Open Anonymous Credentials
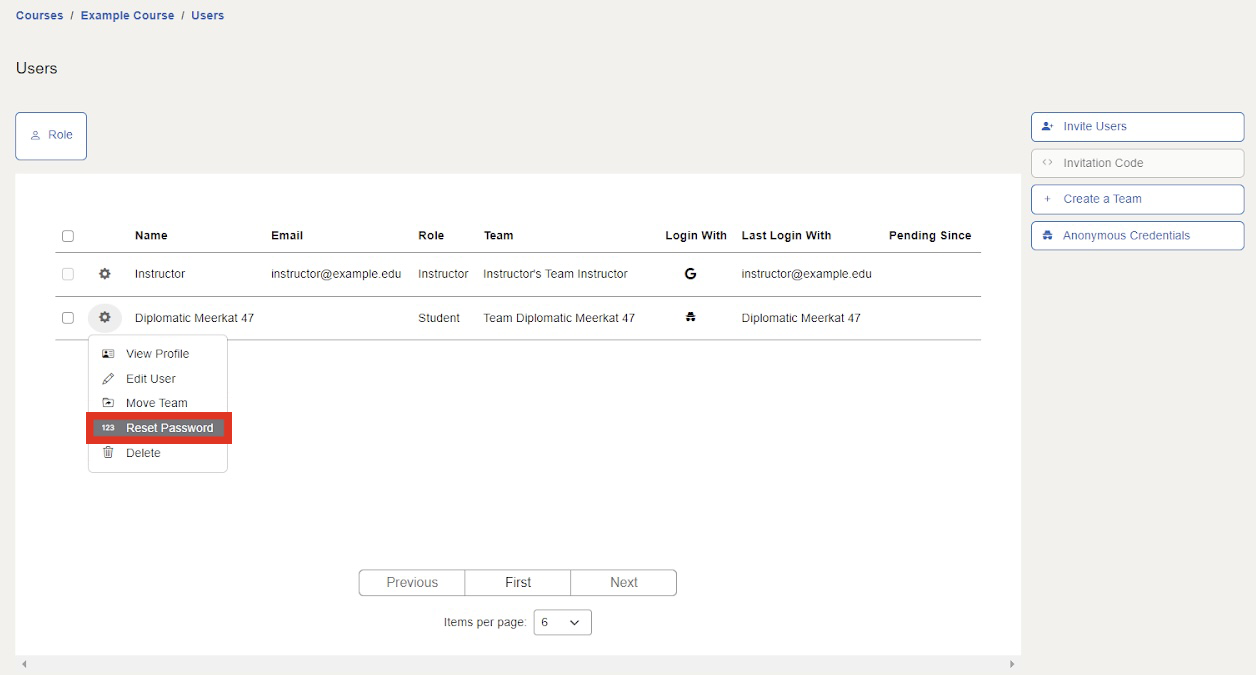1256x675 pixels. pos(1137,236)
